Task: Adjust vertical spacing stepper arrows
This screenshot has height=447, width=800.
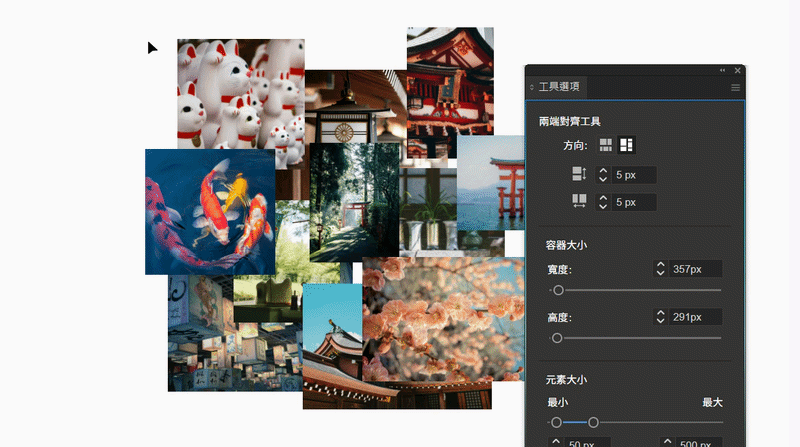Action: (x=603, y=175)
